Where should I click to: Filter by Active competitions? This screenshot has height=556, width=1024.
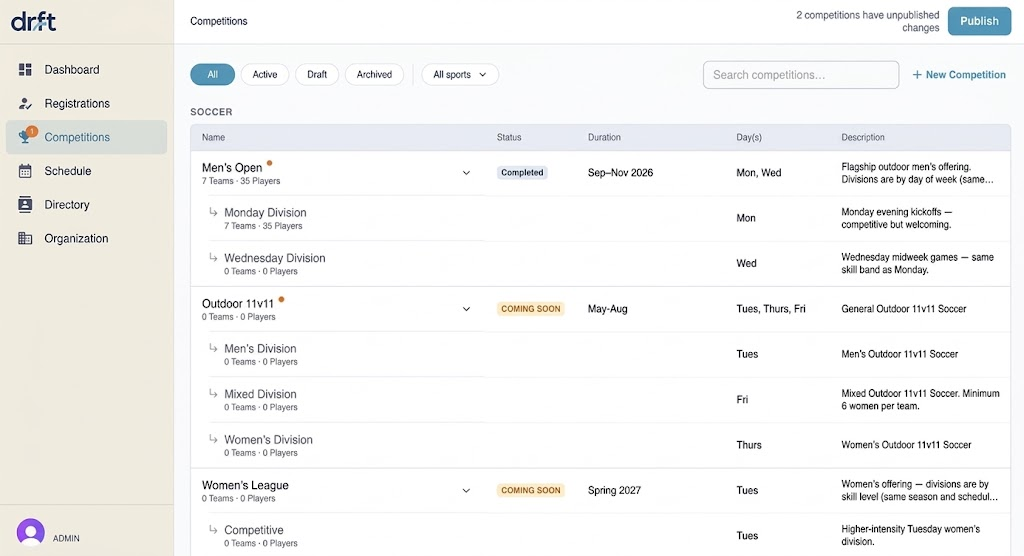(264, 74)
